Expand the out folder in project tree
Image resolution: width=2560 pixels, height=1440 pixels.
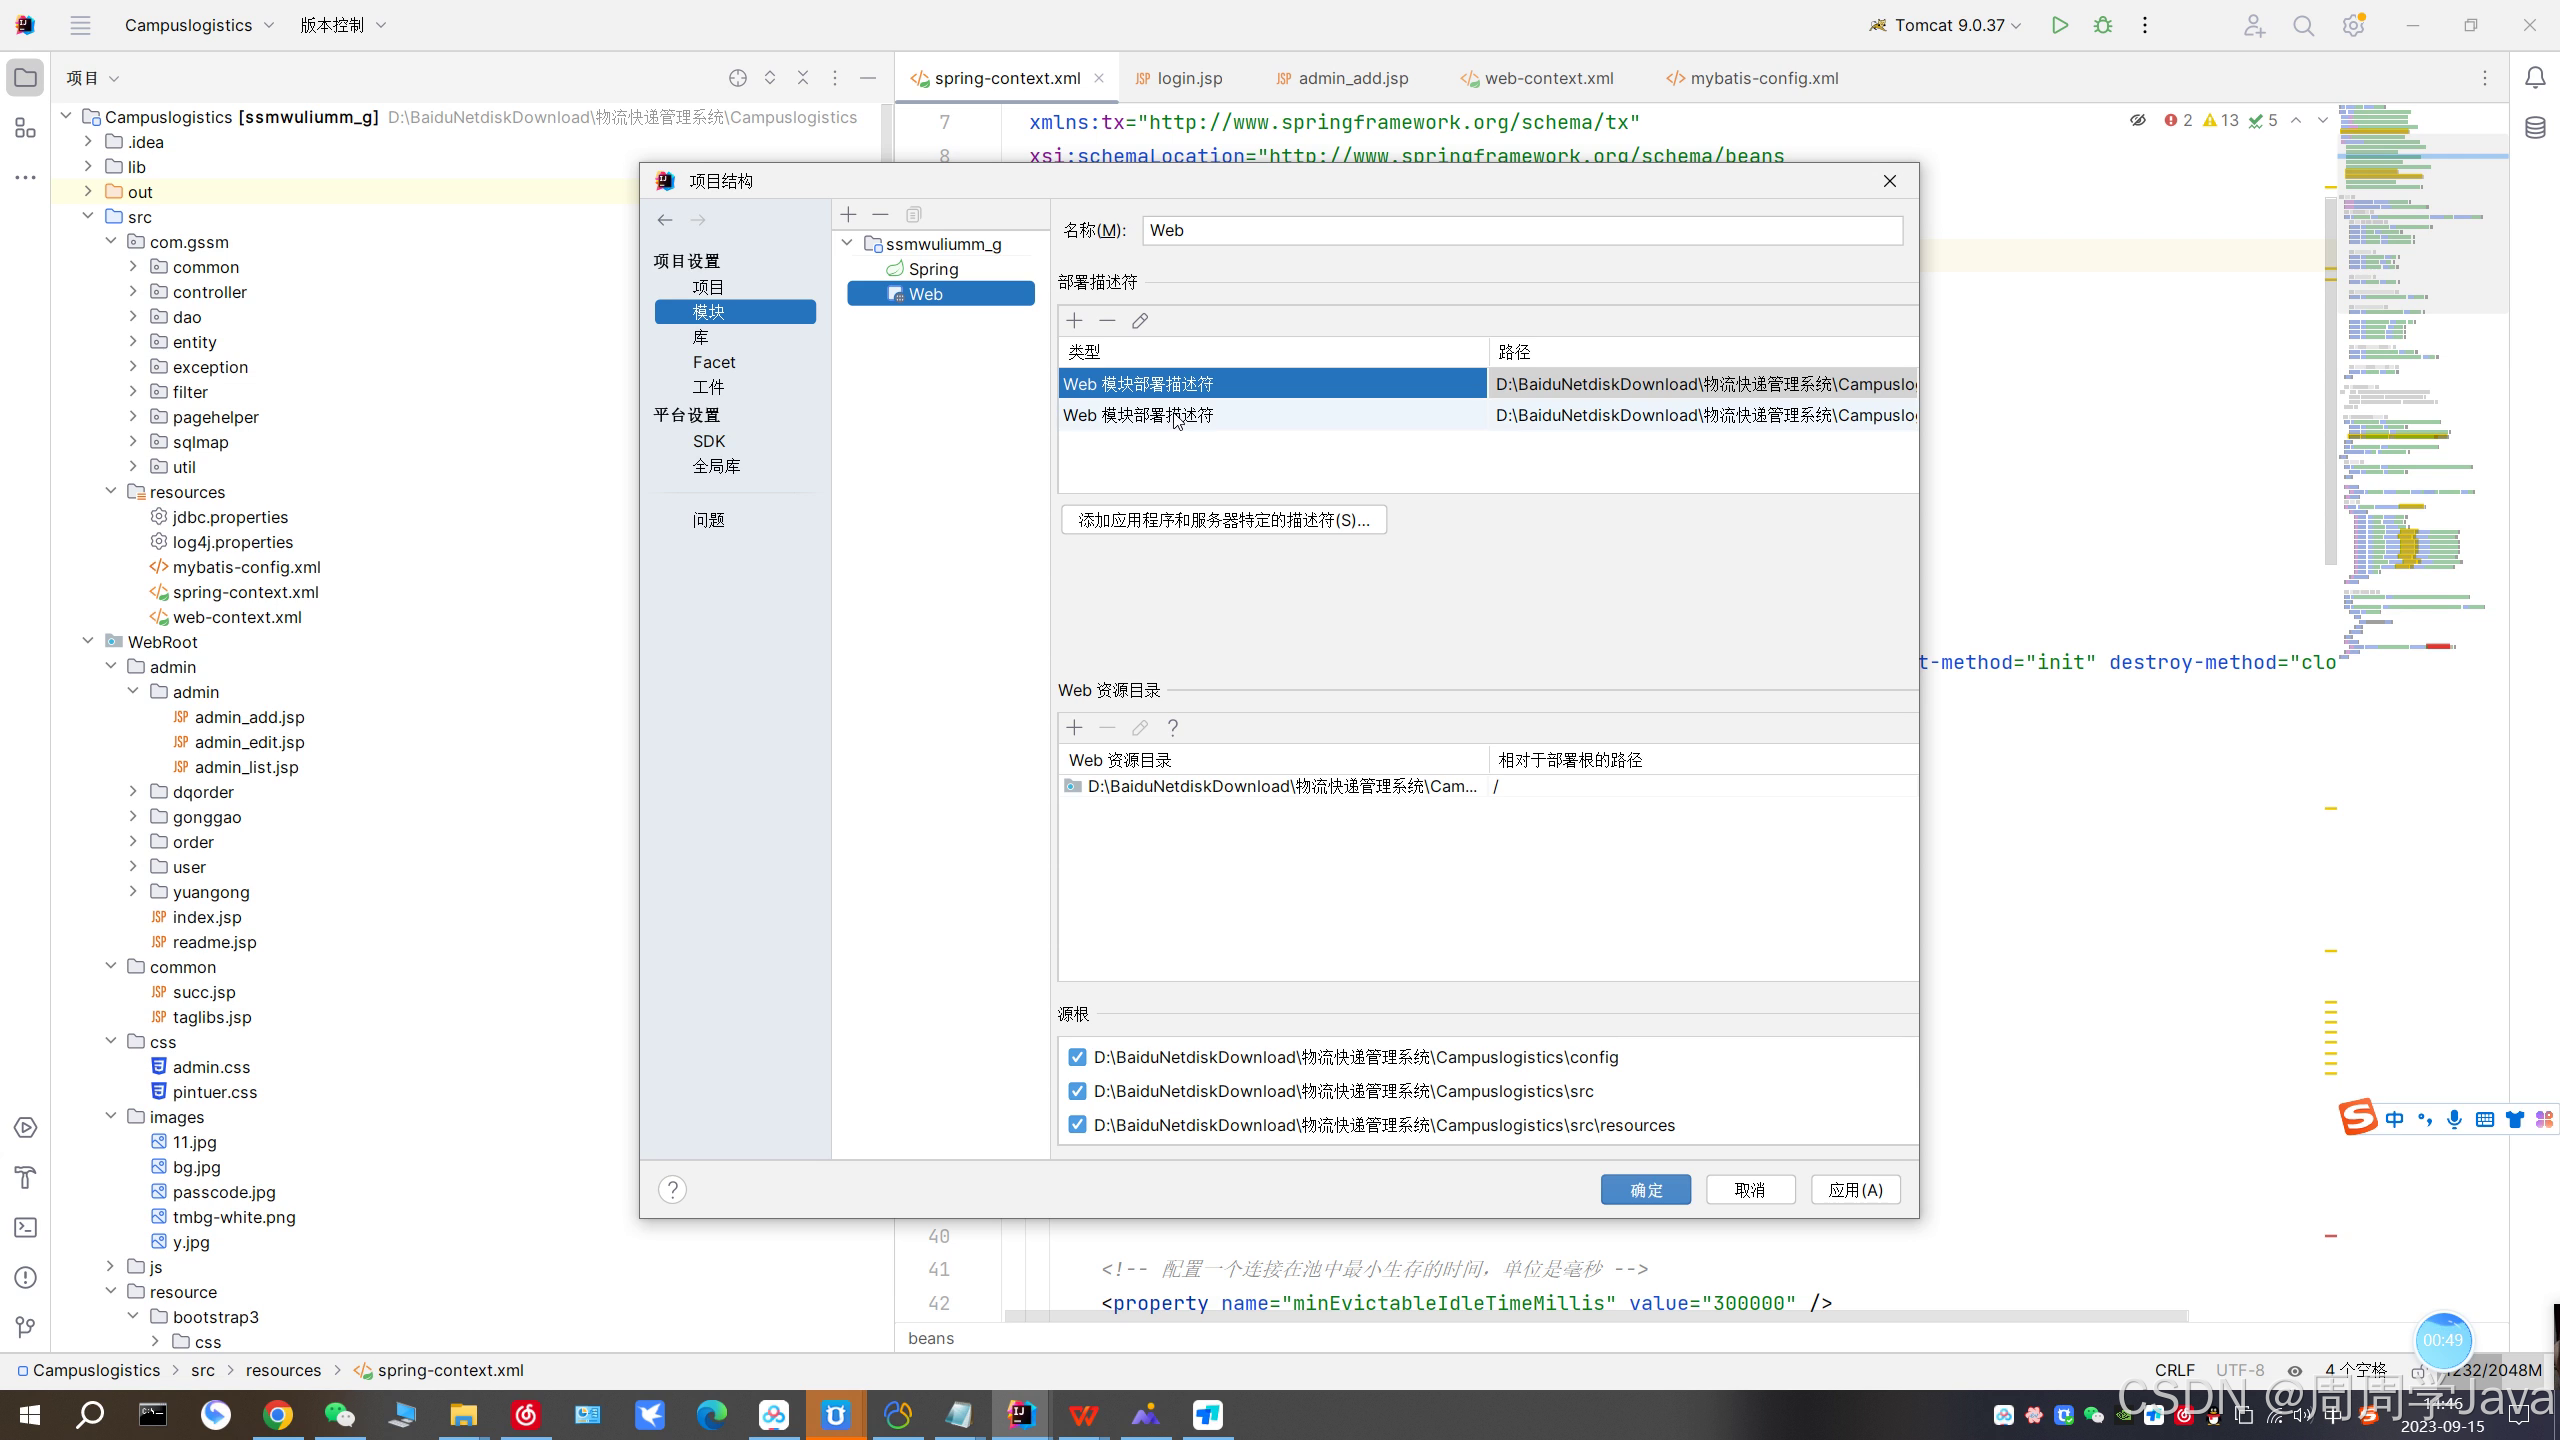coord(88,192)
